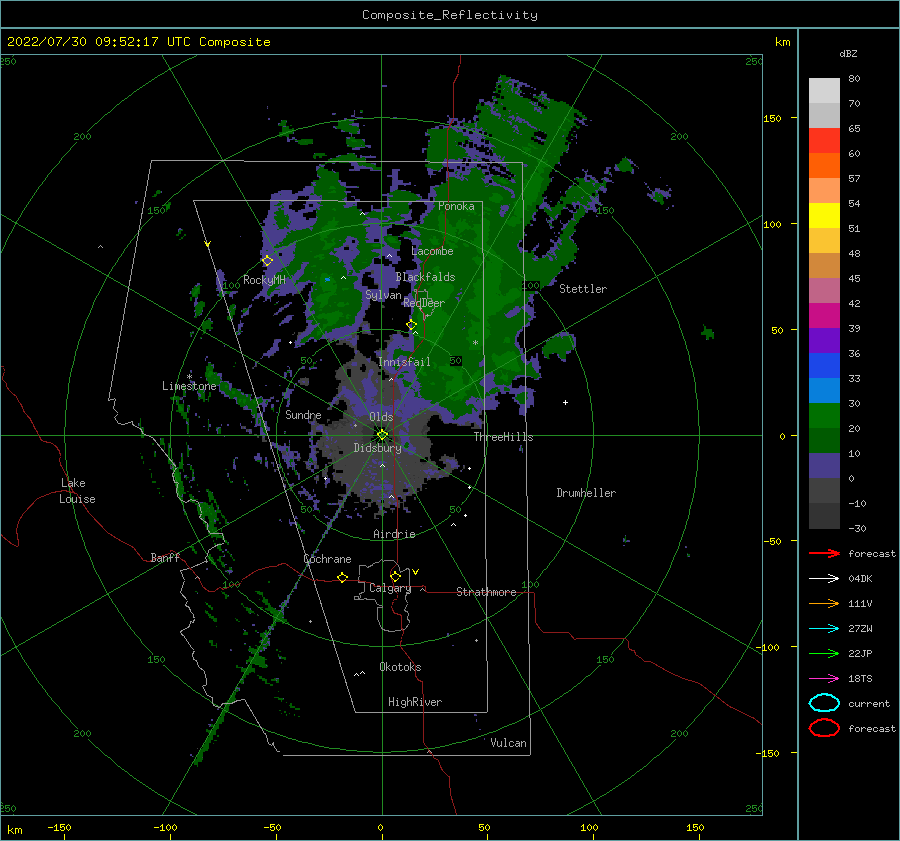Click the RockyMH label
Screen dimensions: 900x841
pos(264,281)
